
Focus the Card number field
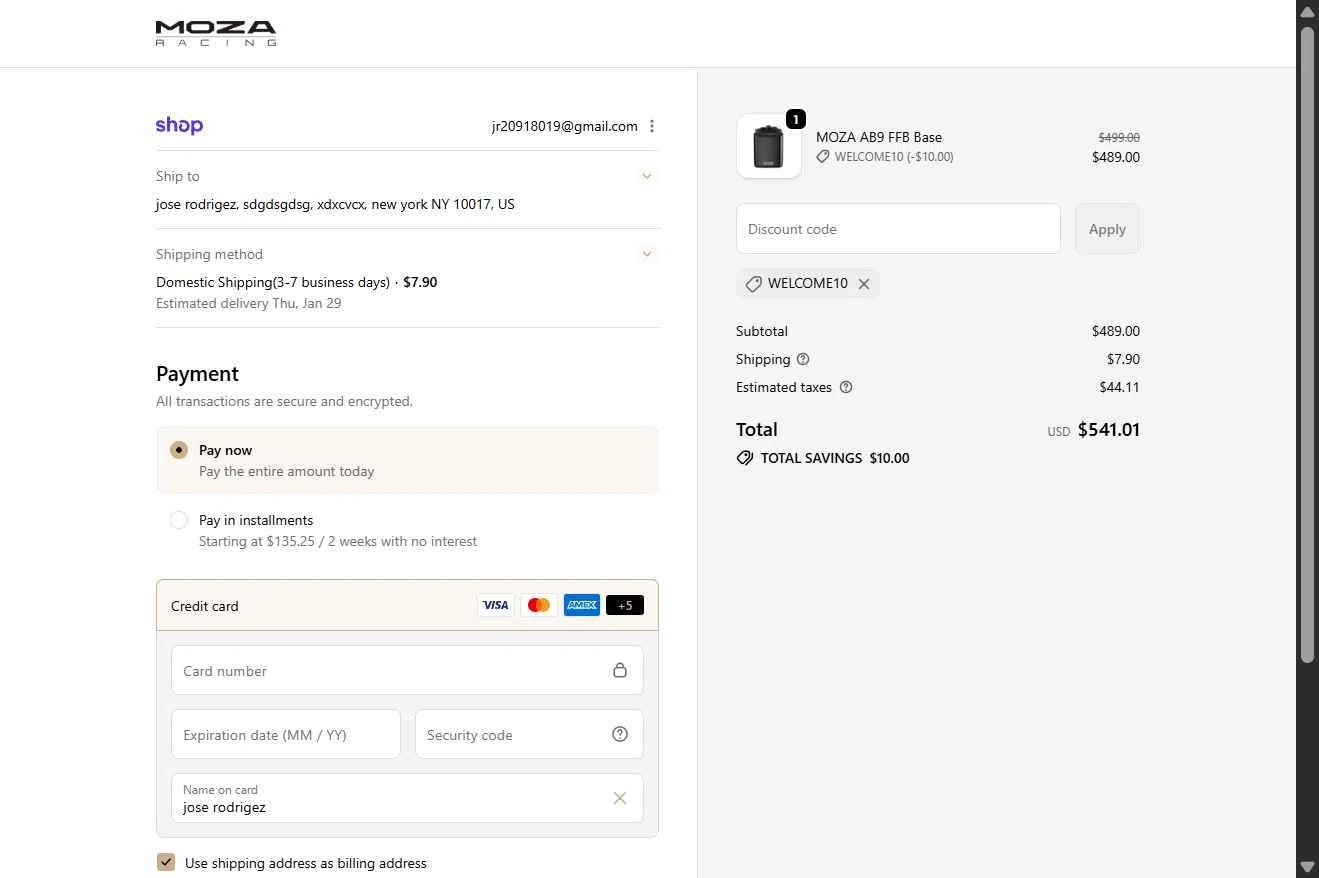point(407,671)
